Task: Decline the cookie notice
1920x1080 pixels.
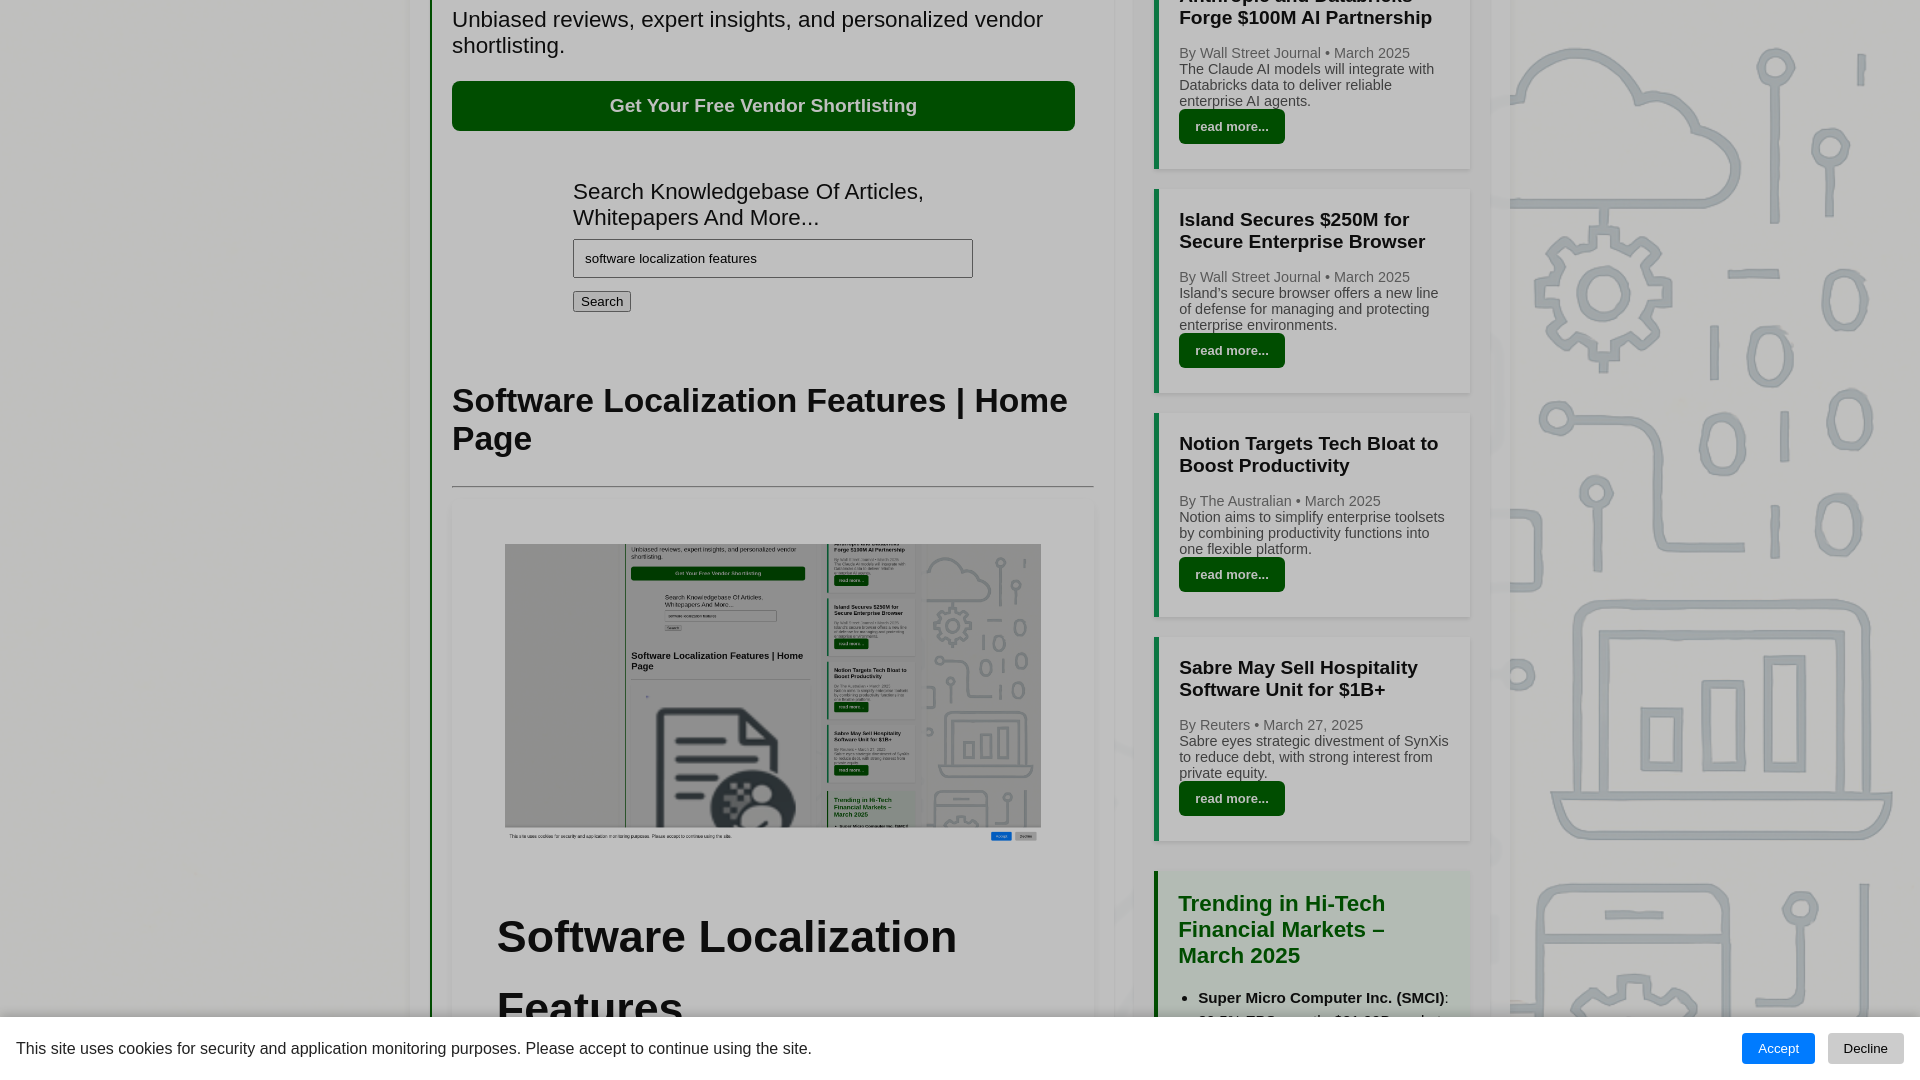Action: point(1865,1048)
